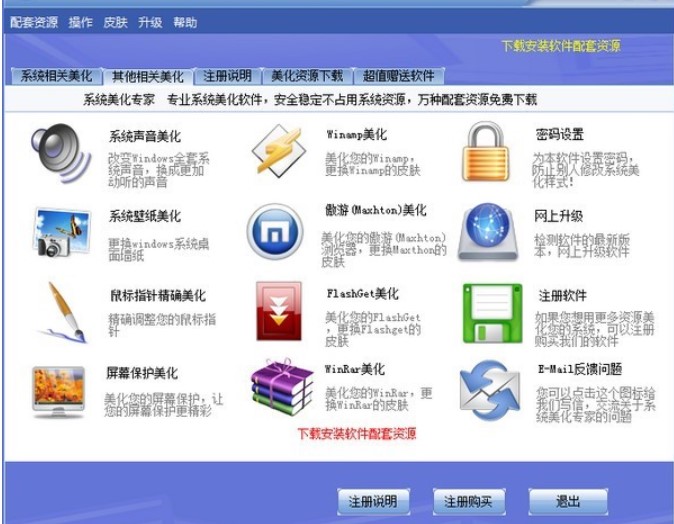Click the 注册购买 button
The width and height of the screenshot is (674, 524).
point(468,501)
